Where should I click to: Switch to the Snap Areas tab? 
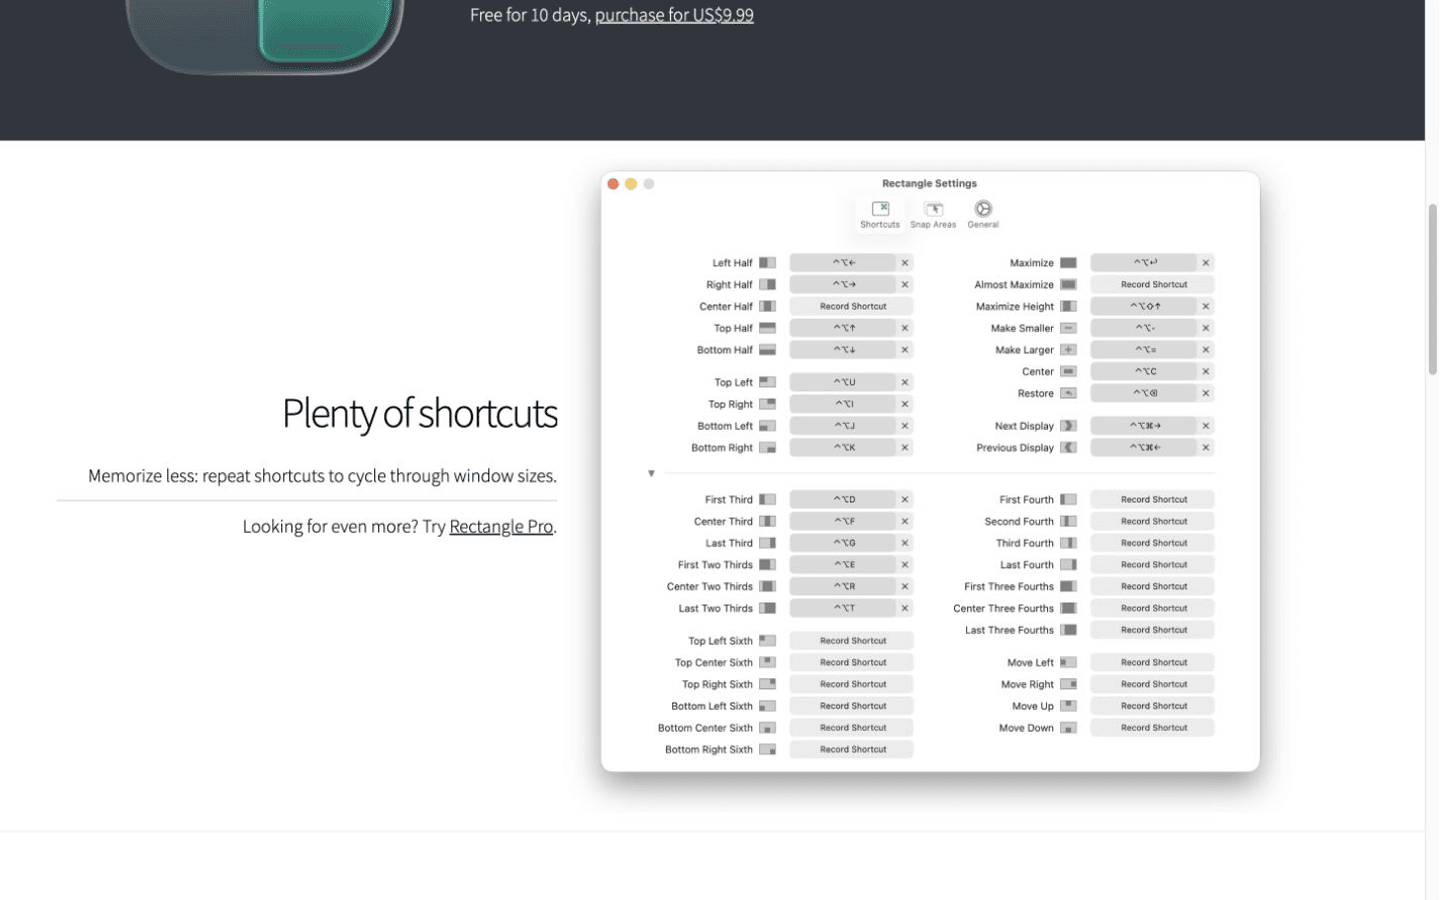(933, 215)
